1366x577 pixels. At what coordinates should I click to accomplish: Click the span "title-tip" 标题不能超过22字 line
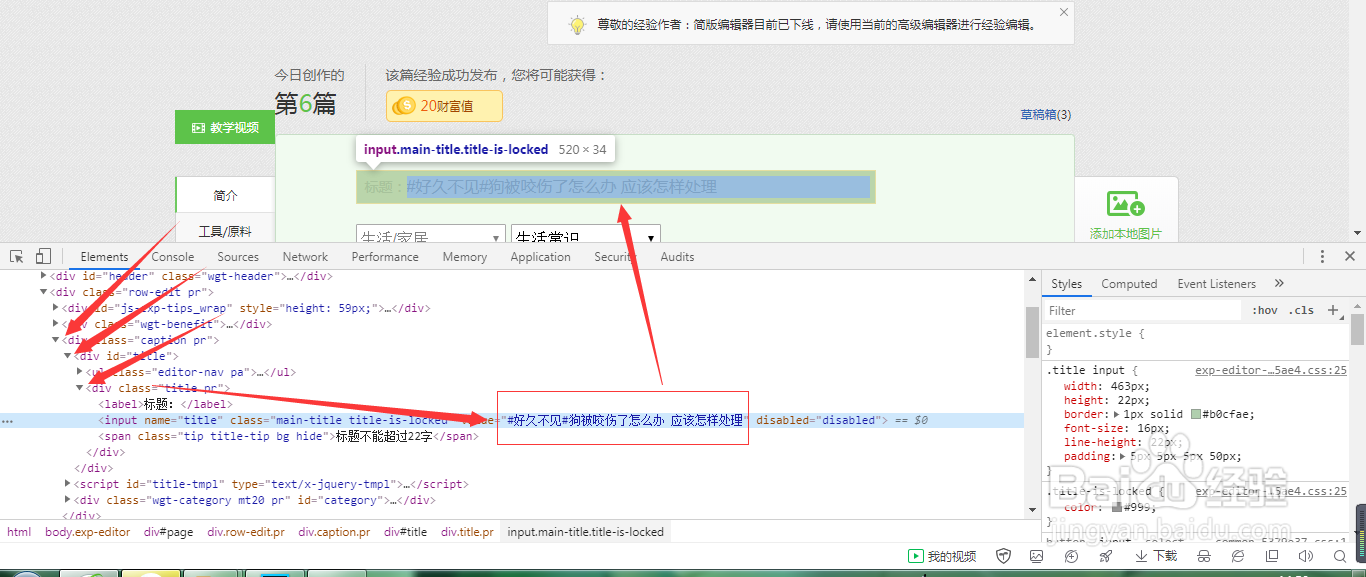coord(288,436)
